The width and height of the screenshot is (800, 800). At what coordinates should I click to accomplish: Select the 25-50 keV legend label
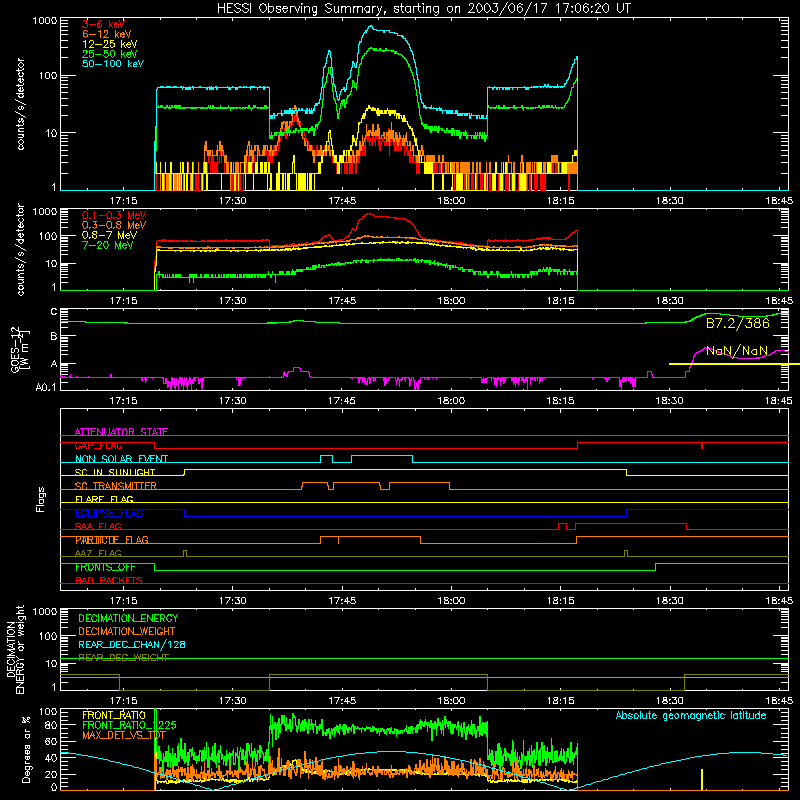point(110,54)
